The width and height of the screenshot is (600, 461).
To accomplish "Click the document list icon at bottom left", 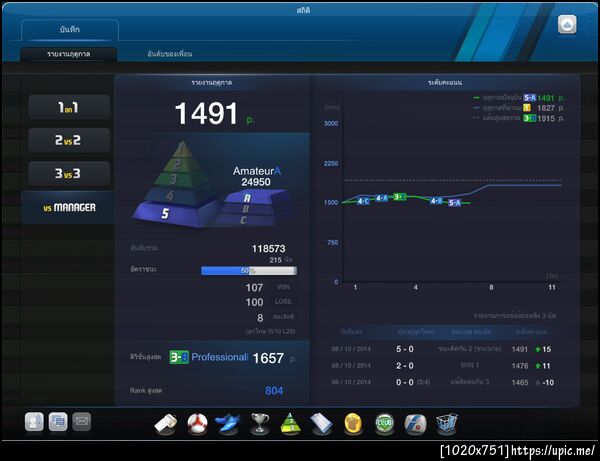I will coord(58,422).
